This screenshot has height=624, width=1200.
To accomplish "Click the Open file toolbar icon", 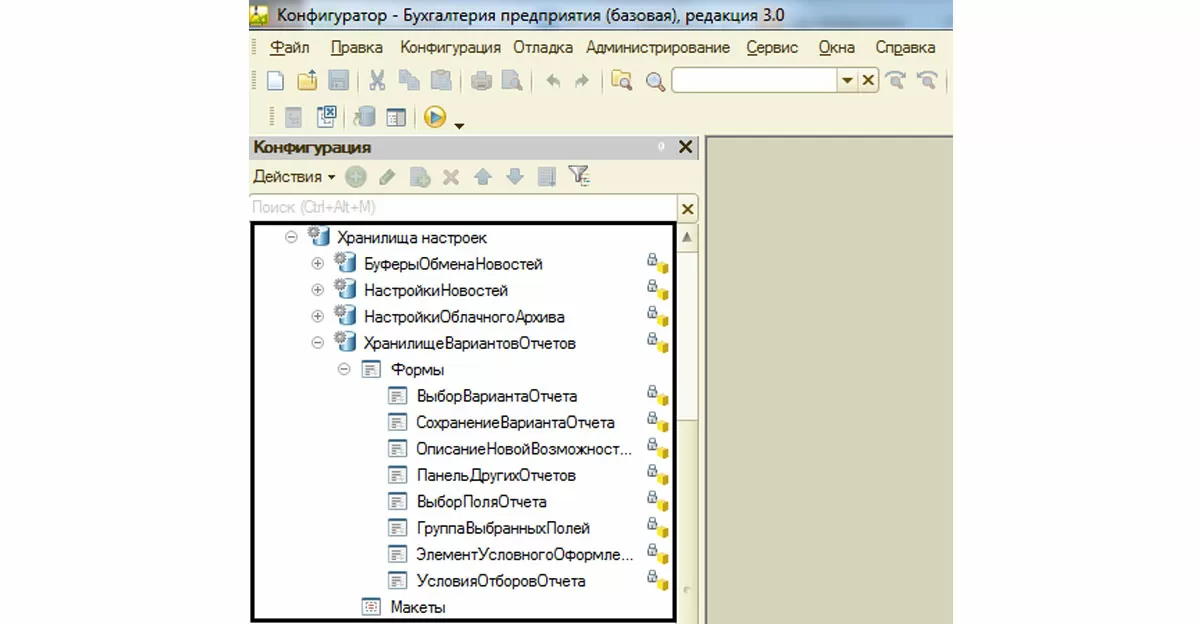I will (x=307, y=81).
